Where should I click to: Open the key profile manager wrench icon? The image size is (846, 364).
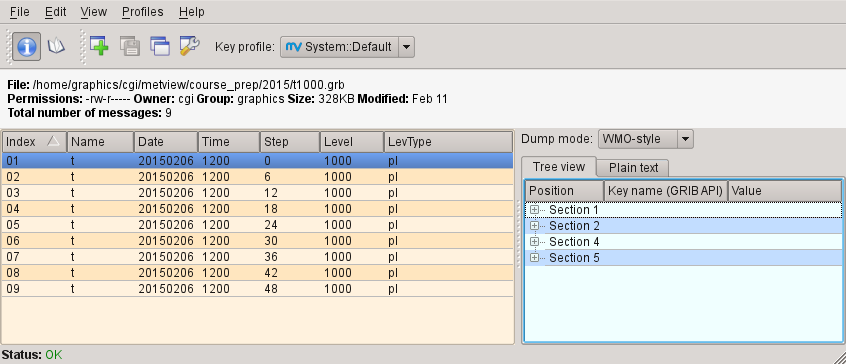(190, 46)
